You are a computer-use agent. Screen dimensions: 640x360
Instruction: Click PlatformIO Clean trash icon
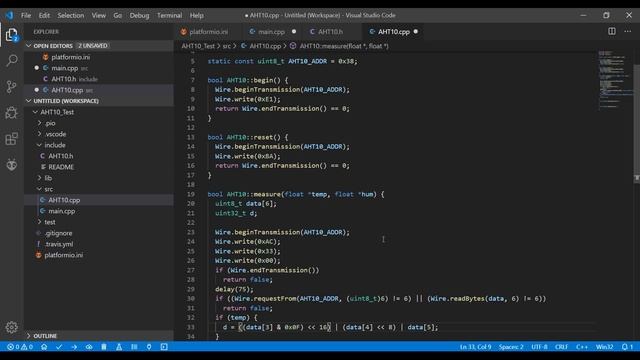coord(104,347)
